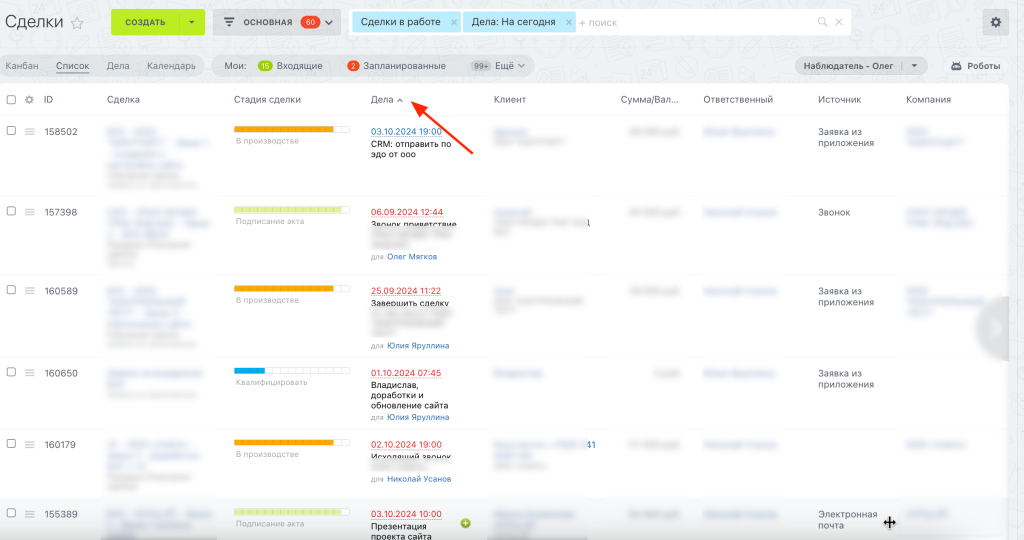Click the search magnifier icon
The image size is (1024, 540).
tap(823, 22)
